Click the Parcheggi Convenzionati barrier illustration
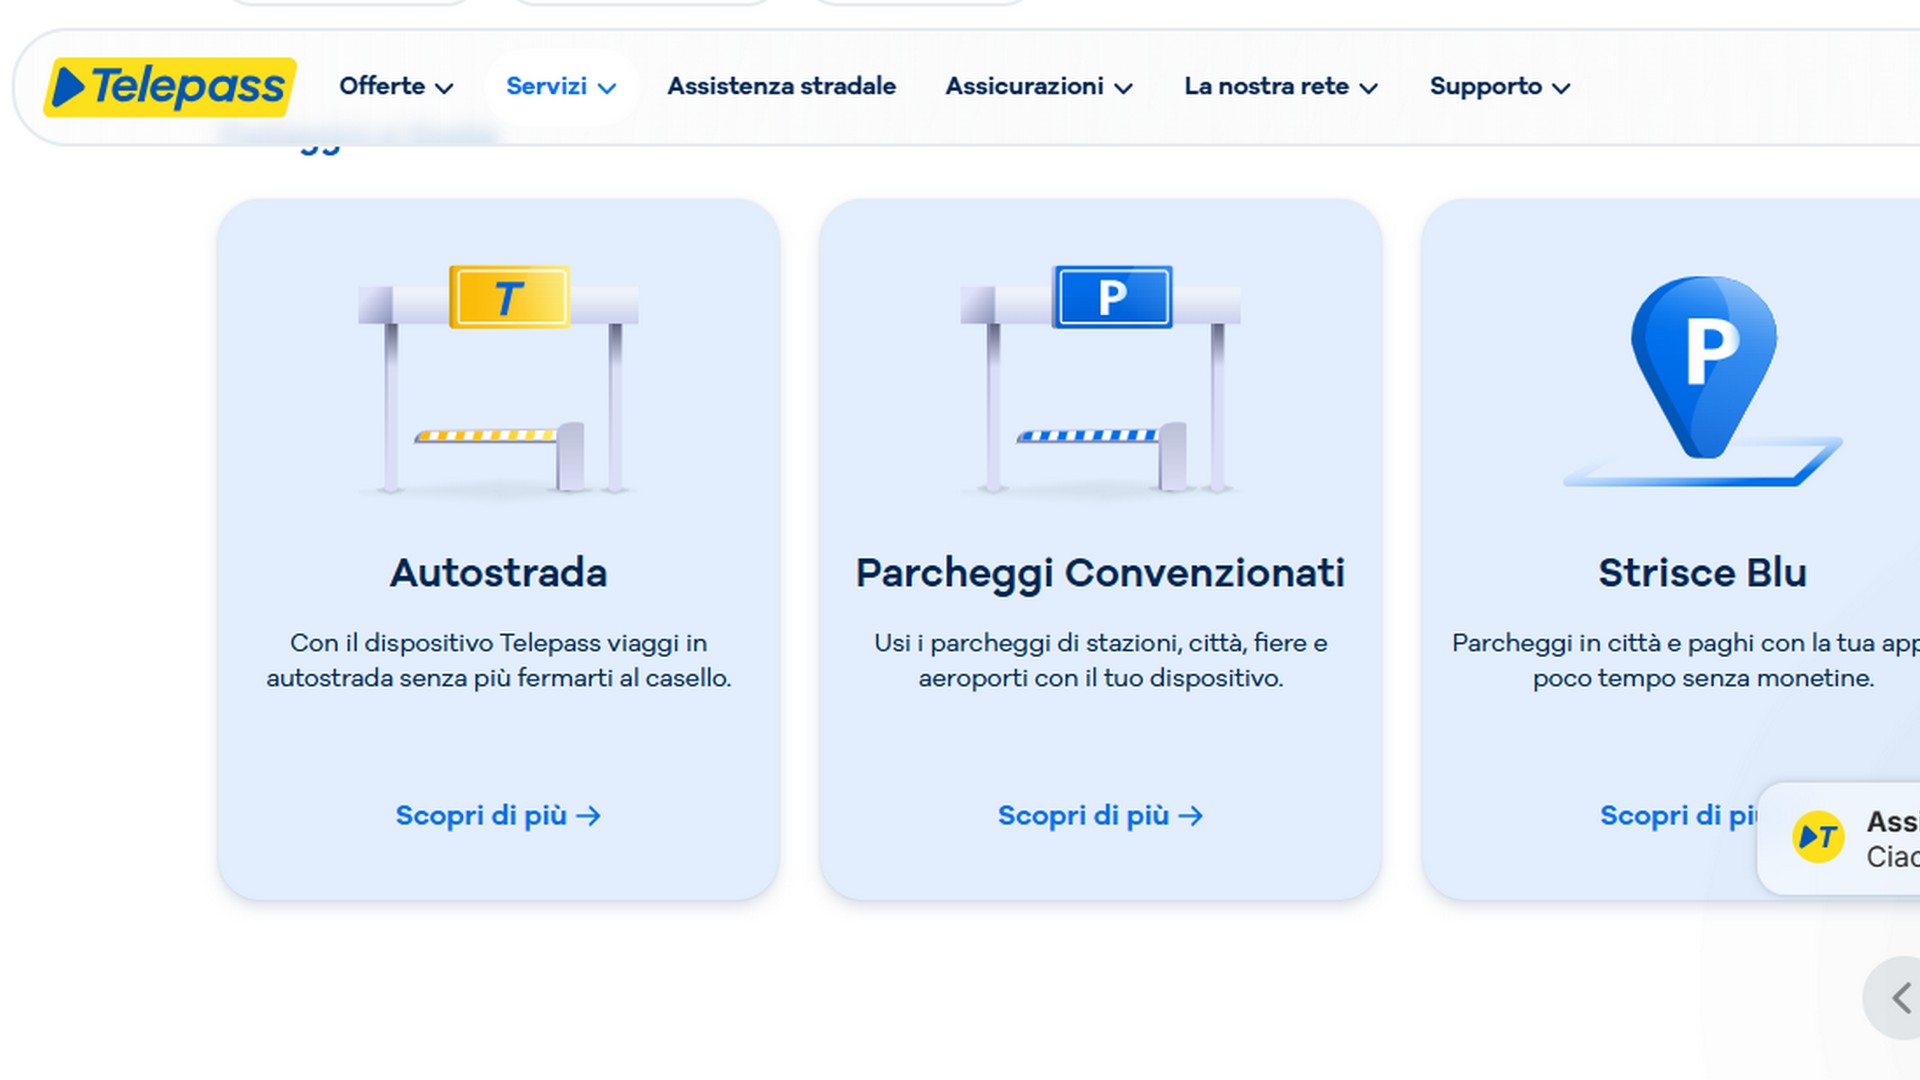The image size is (1920, 1080). (x=1100, y=380)
